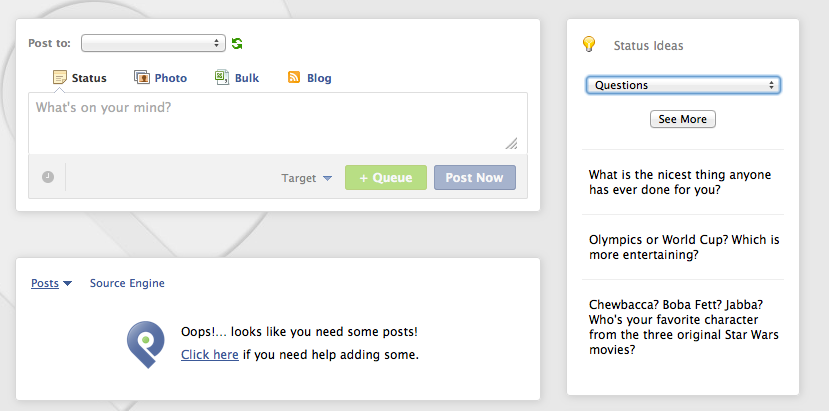
Task: Switch to the Photo tab
Action: (x=170, y=78)
